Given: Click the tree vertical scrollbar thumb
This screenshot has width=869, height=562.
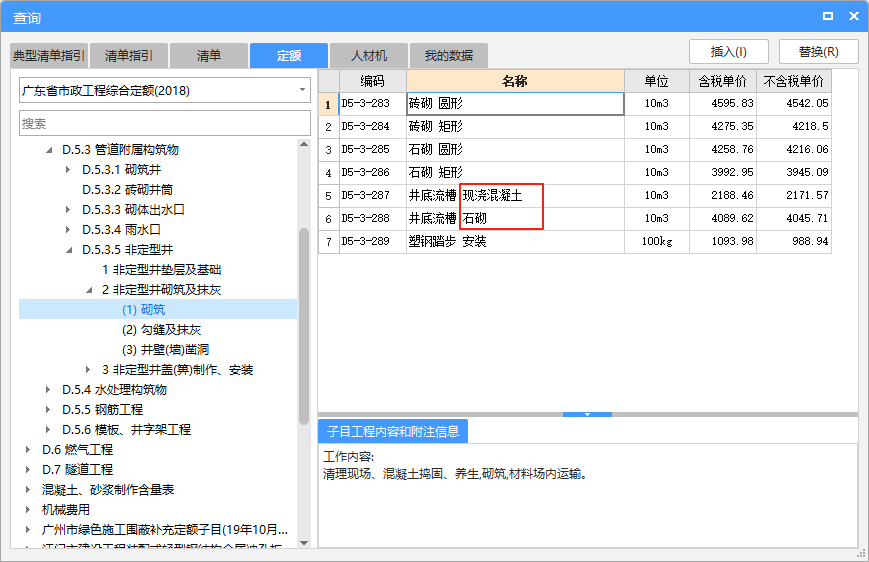Looking at the screenshot, I should point(304,326).
